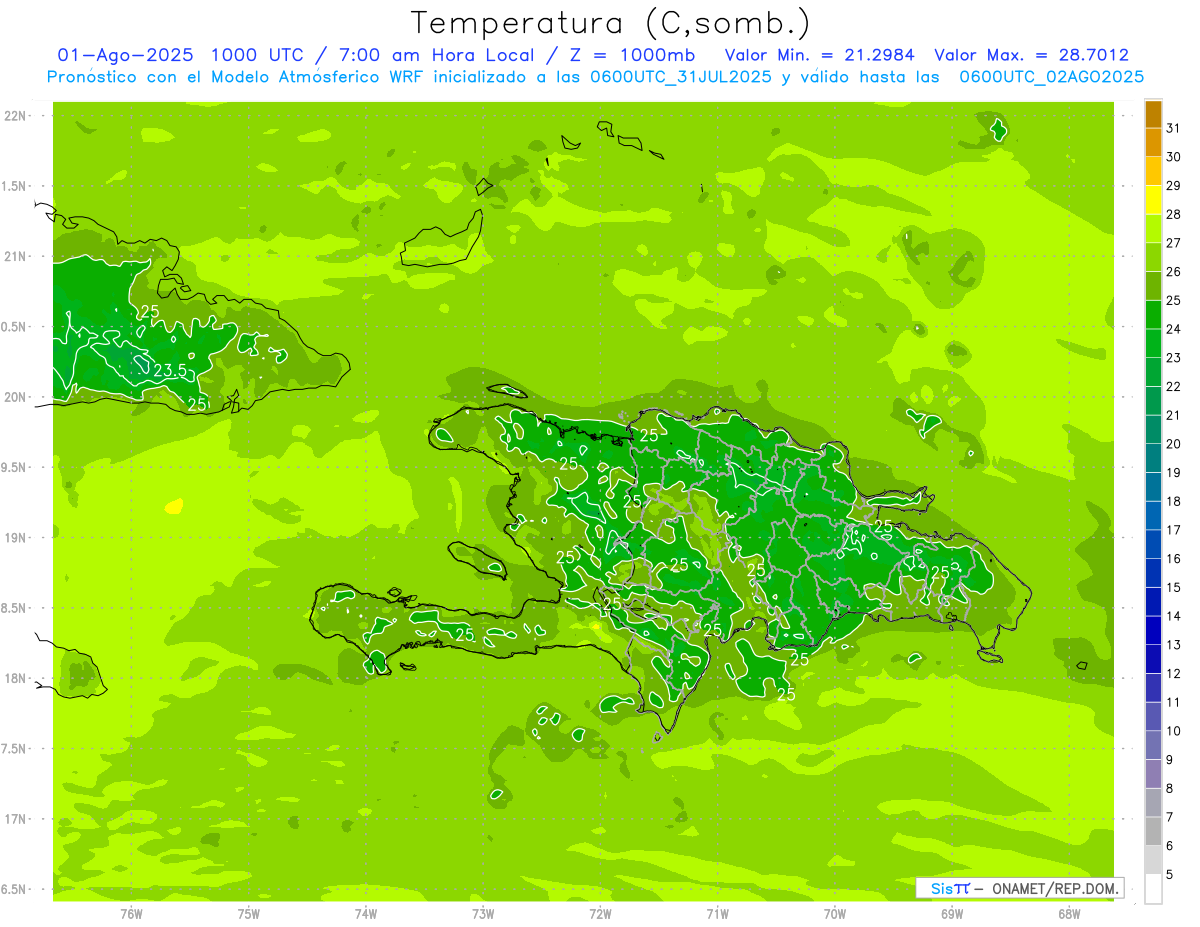The height and width of the screenshot is (927, 1200).
Task: Click legend swatch between 30 and 31
Action: 1153,142
